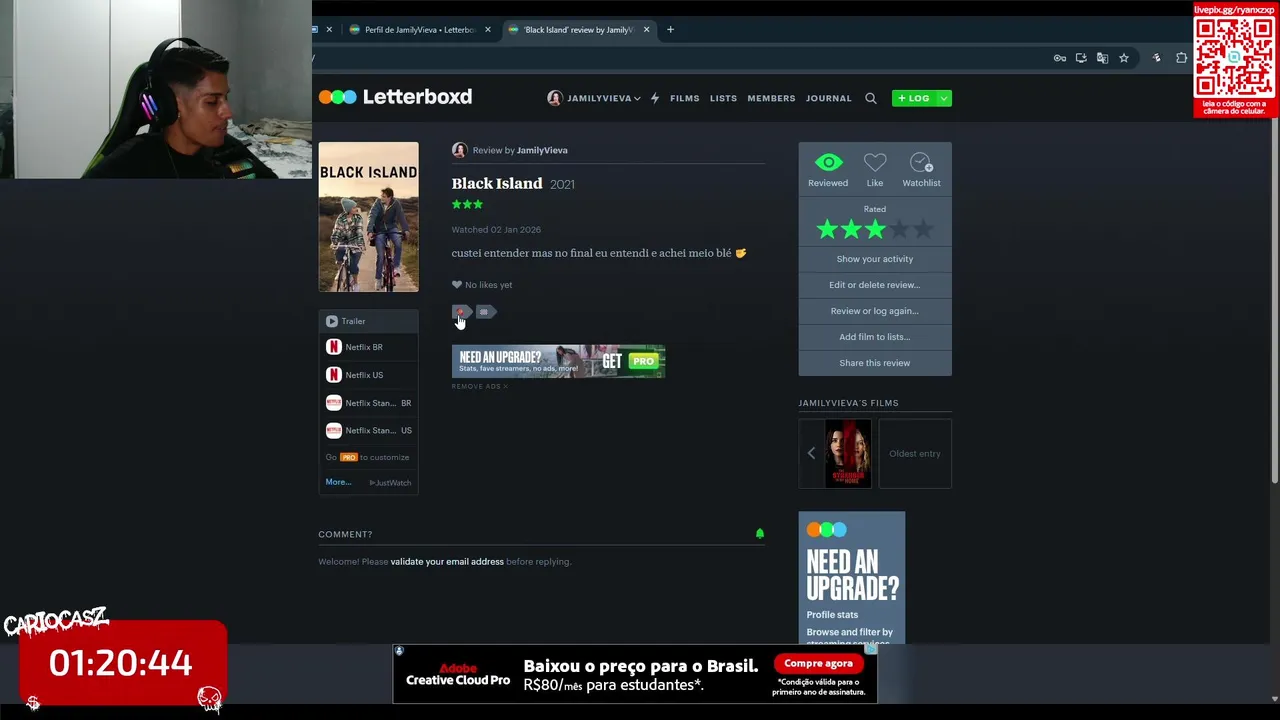Expand the LOG button dropdown arrow

click(943, 98)
